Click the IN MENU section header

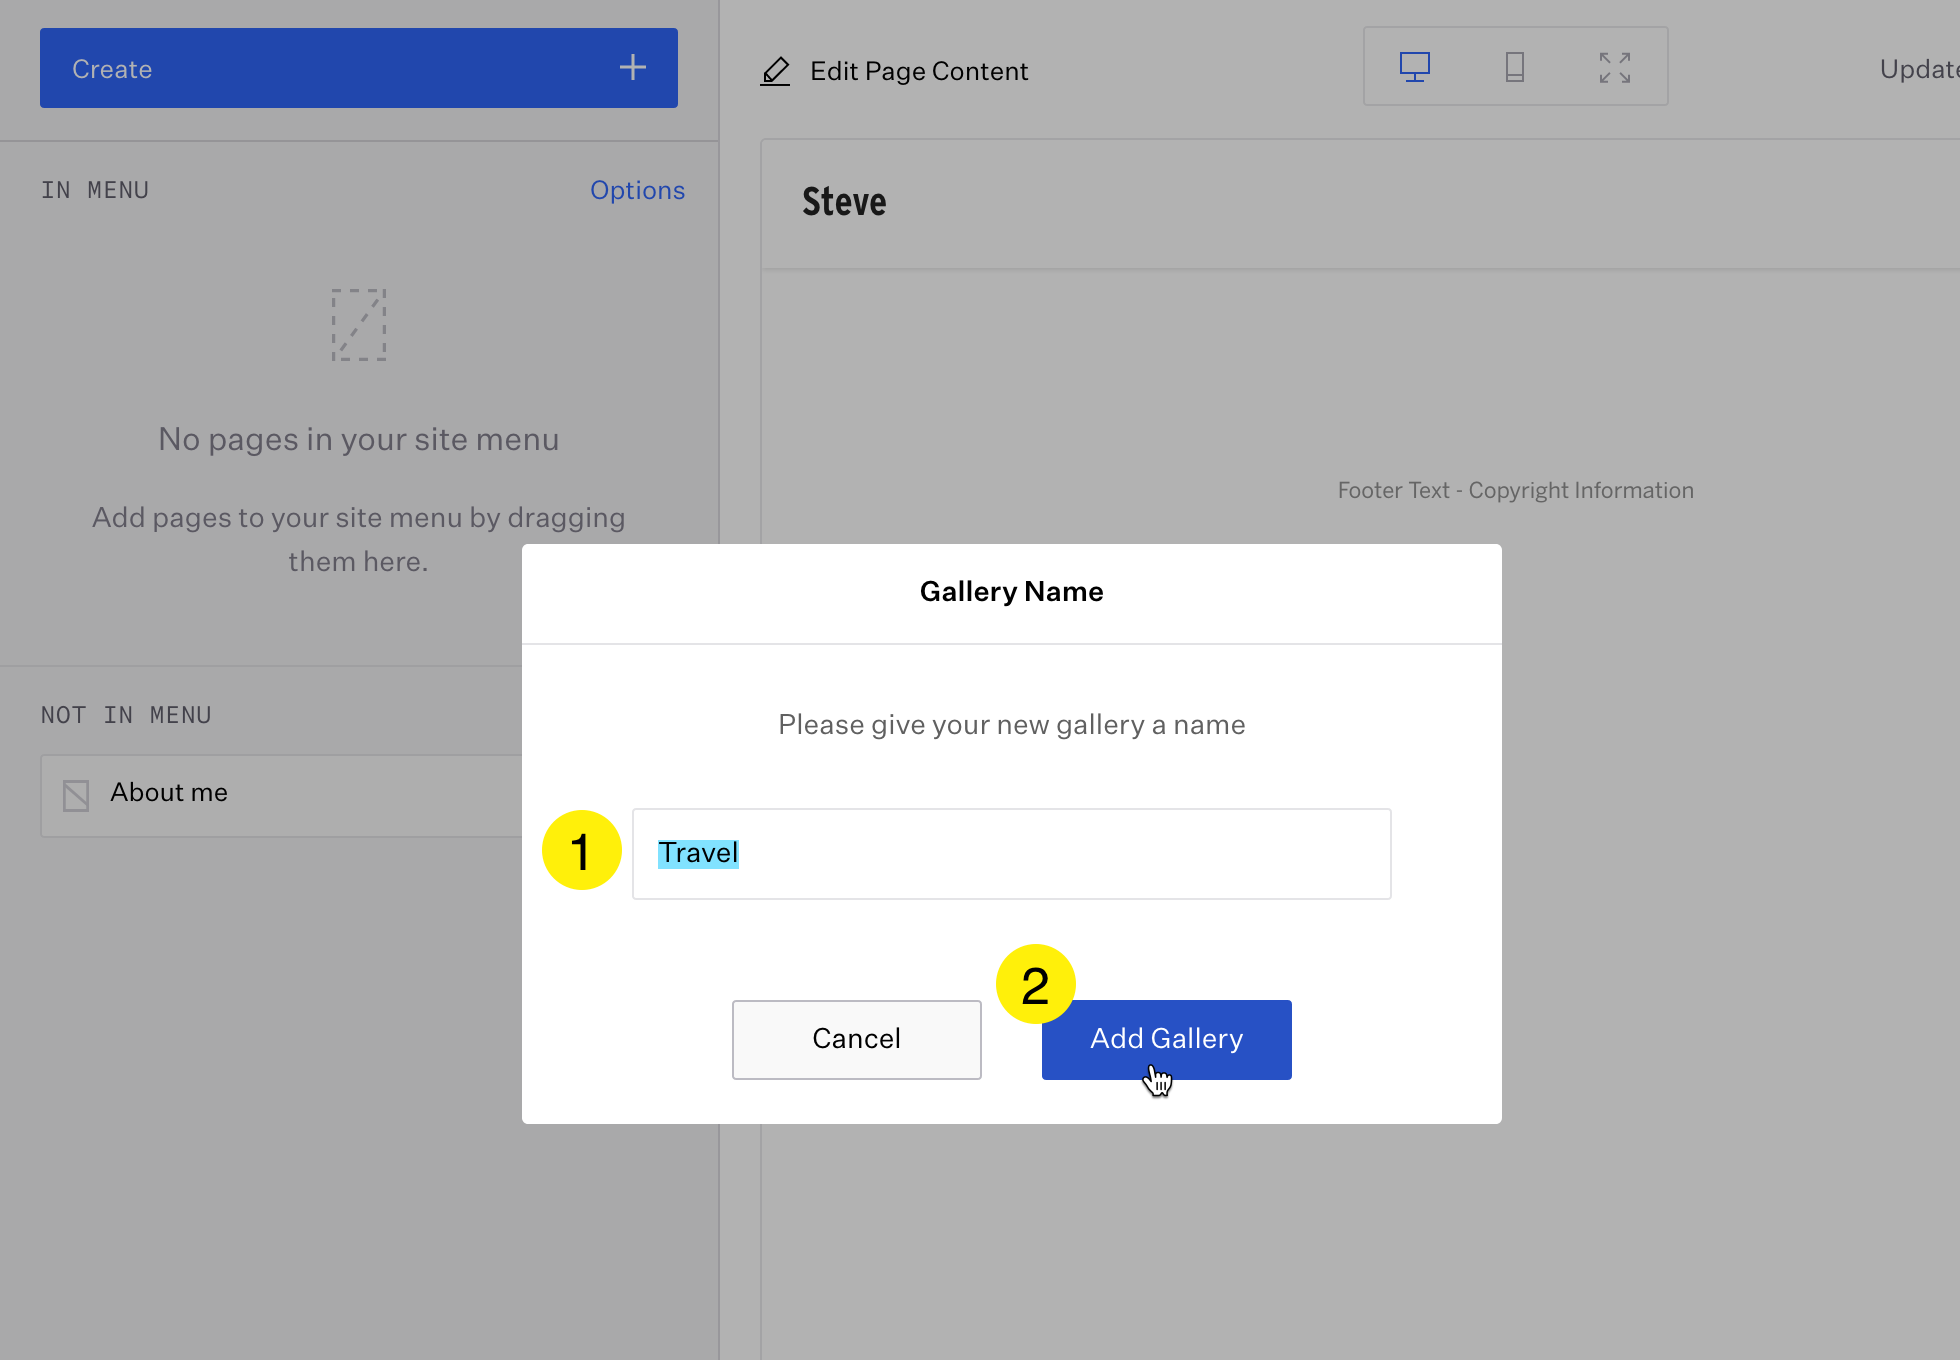pyautogui.click(x=95, y=190)
